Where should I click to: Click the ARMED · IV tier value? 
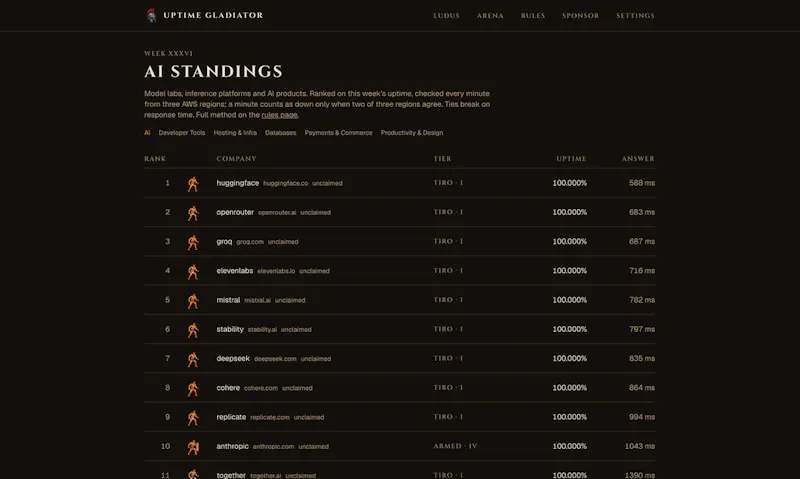[456, 446]
